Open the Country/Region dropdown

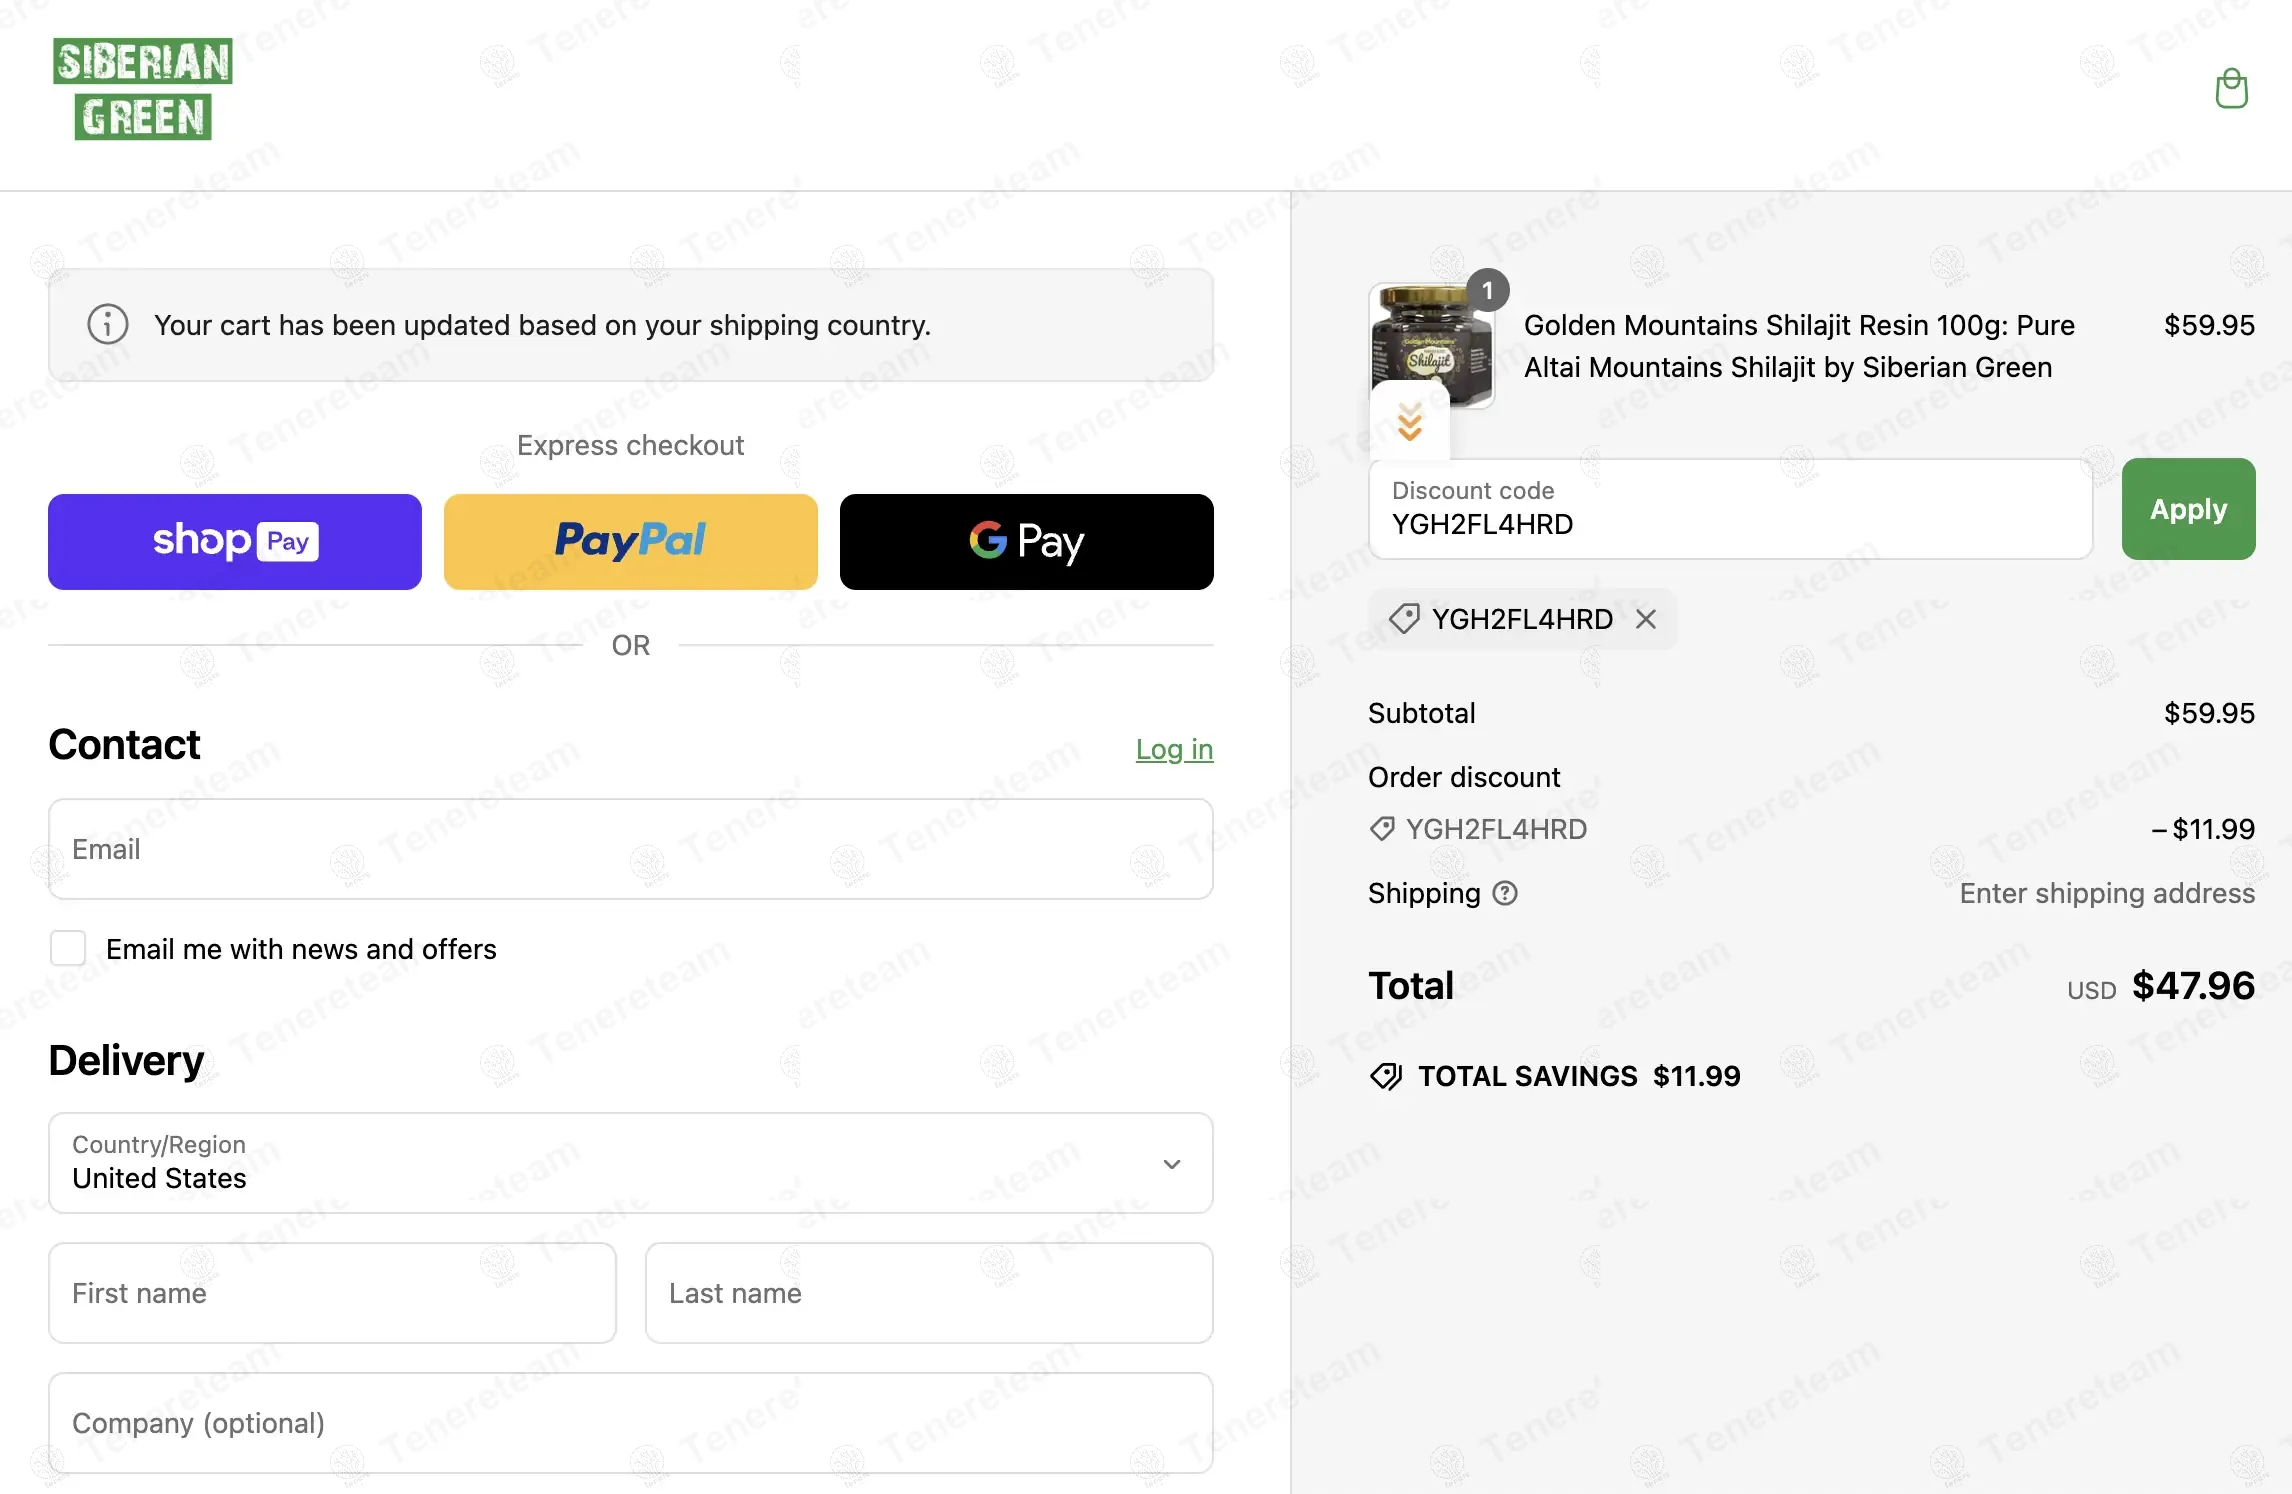(x=630, y=1163)
